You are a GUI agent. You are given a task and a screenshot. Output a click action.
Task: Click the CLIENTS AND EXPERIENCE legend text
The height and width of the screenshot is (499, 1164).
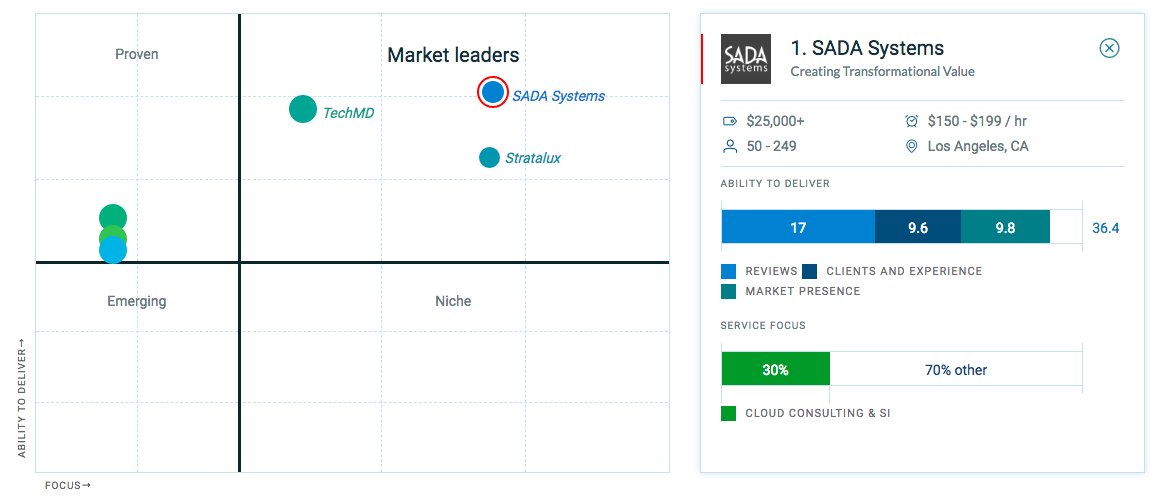(x=904, y=271)
